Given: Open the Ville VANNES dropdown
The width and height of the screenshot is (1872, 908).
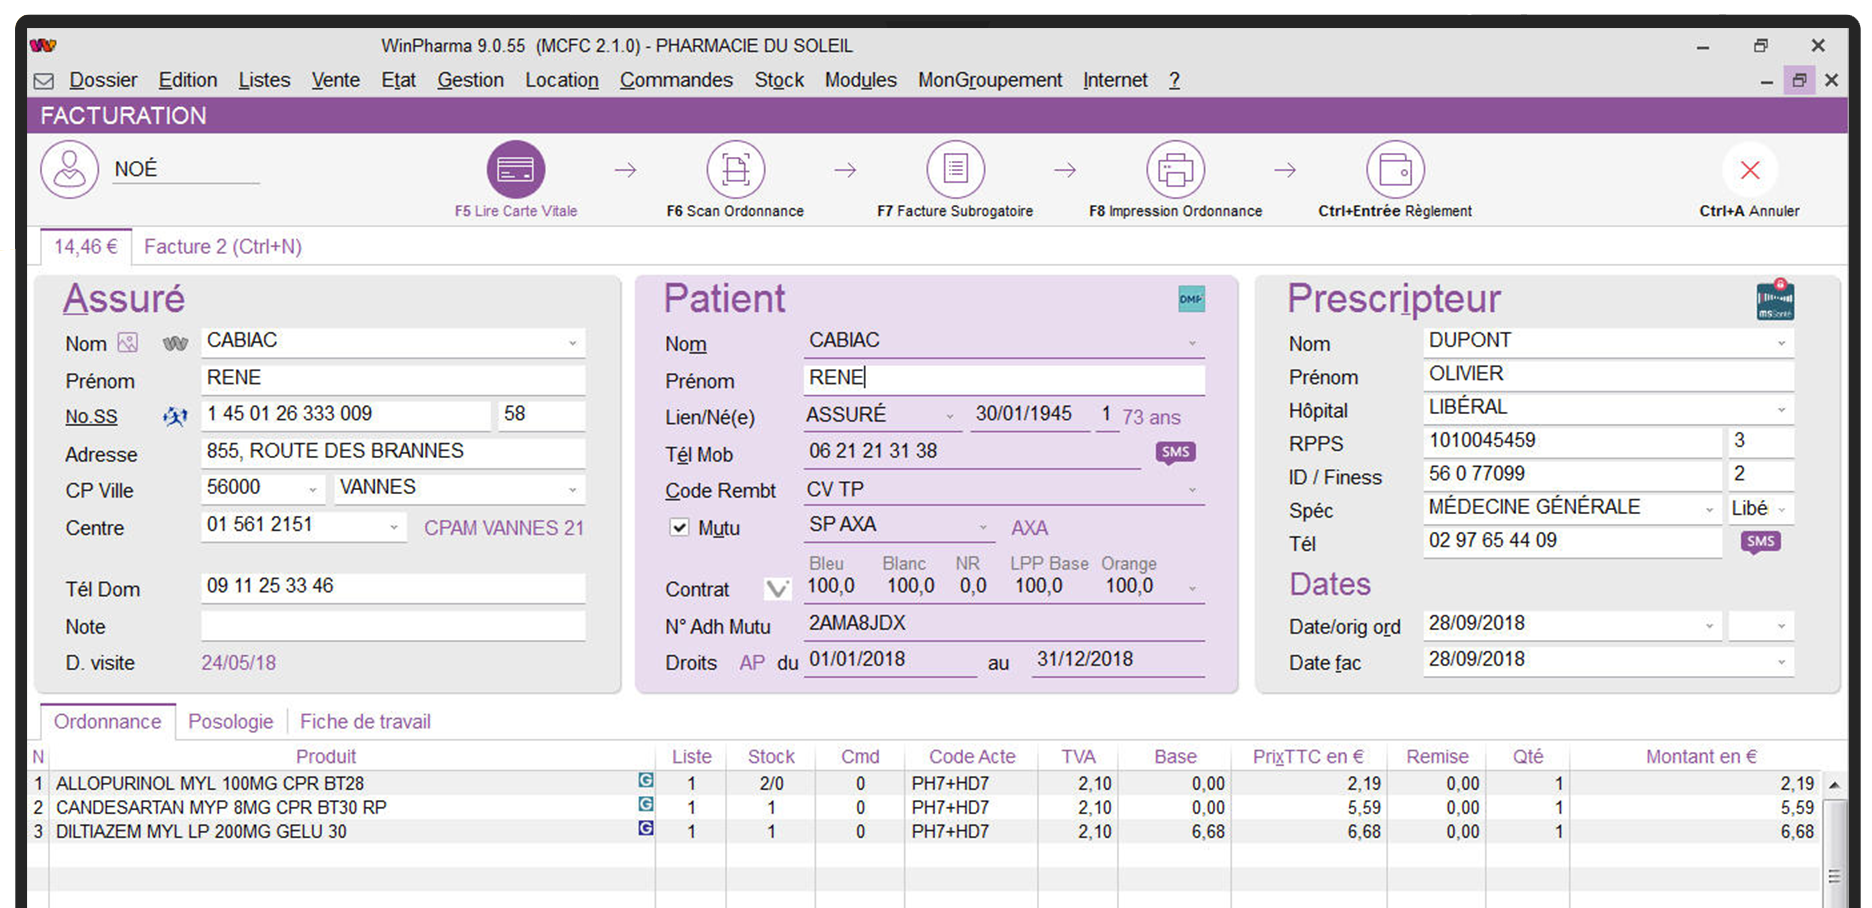Looking at the screenshot, I should [x=573, y=489].
